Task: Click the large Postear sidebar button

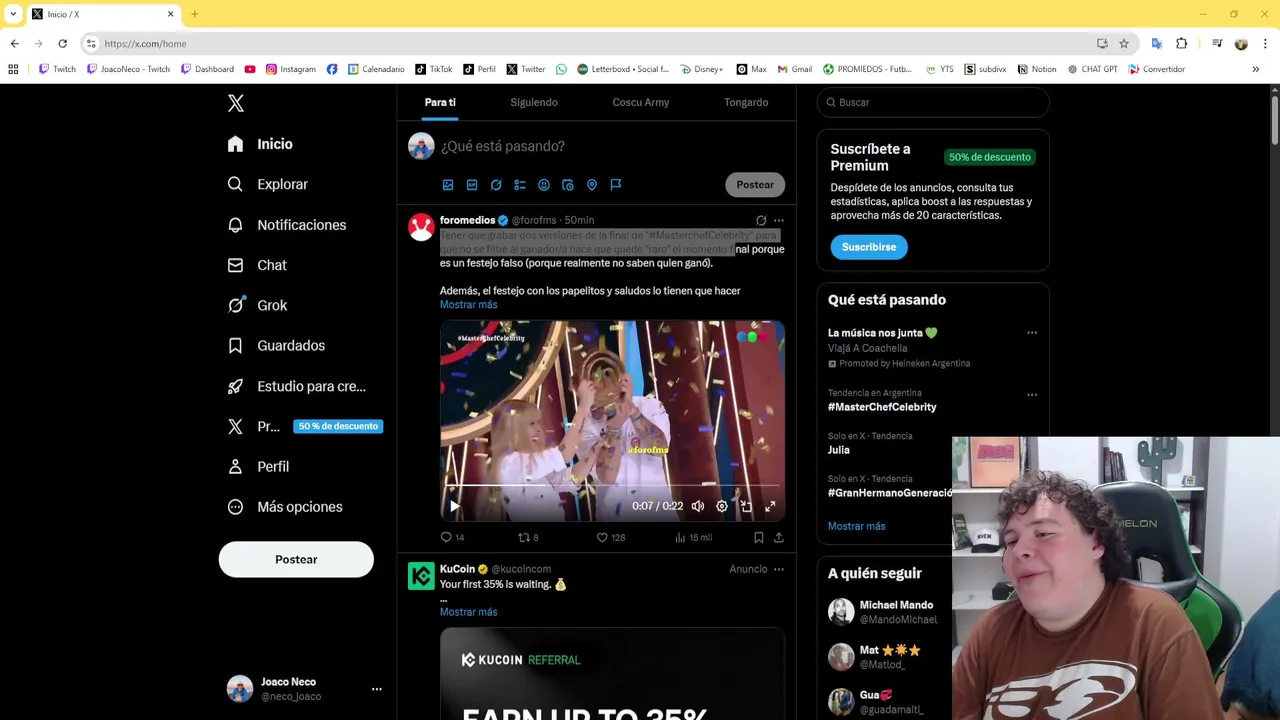Action: pyautogui.click(x=296, y=559)
